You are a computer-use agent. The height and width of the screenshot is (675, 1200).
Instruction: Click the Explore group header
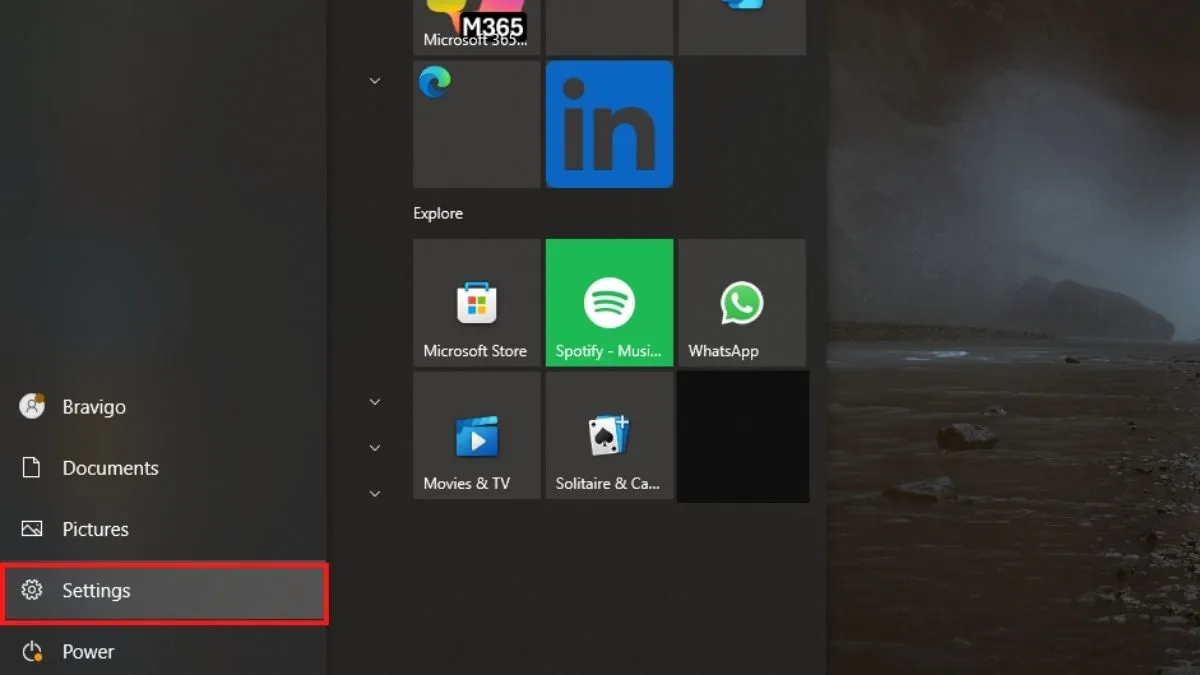tap(438, 213)
